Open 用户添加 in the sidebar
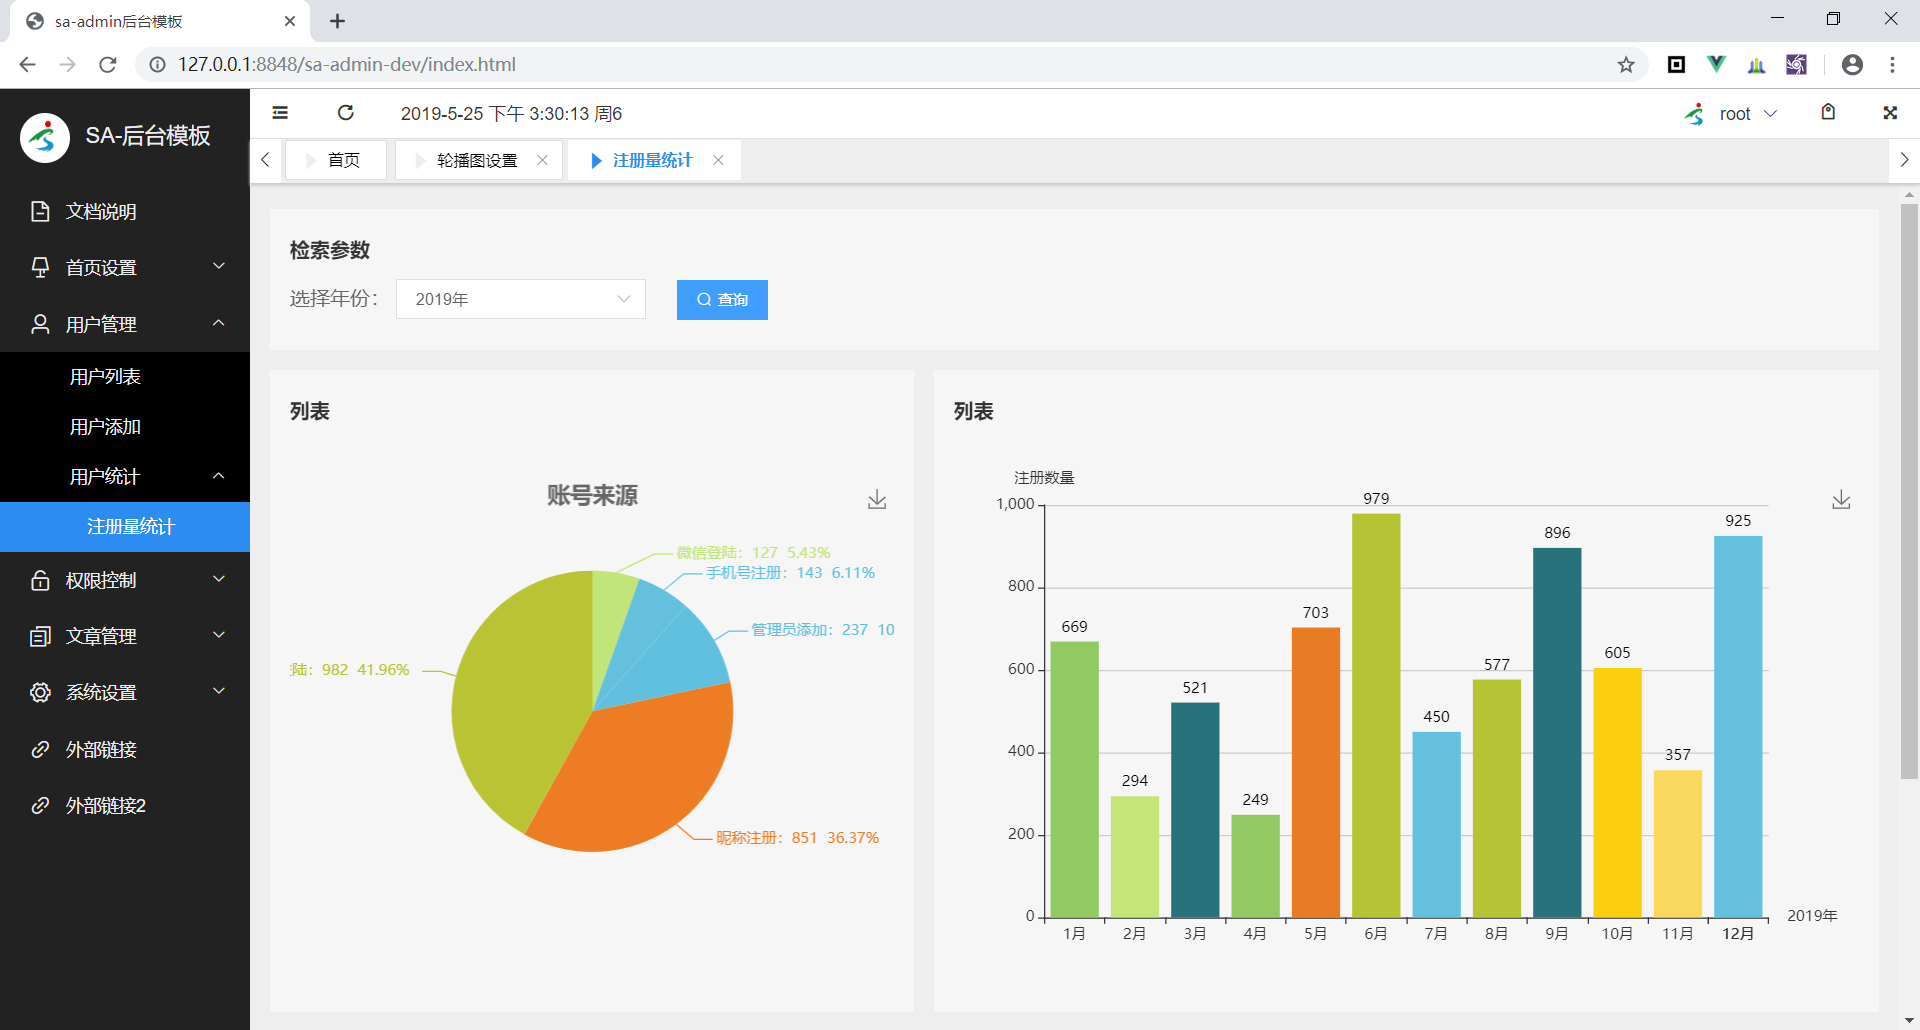 click(125, 427)
